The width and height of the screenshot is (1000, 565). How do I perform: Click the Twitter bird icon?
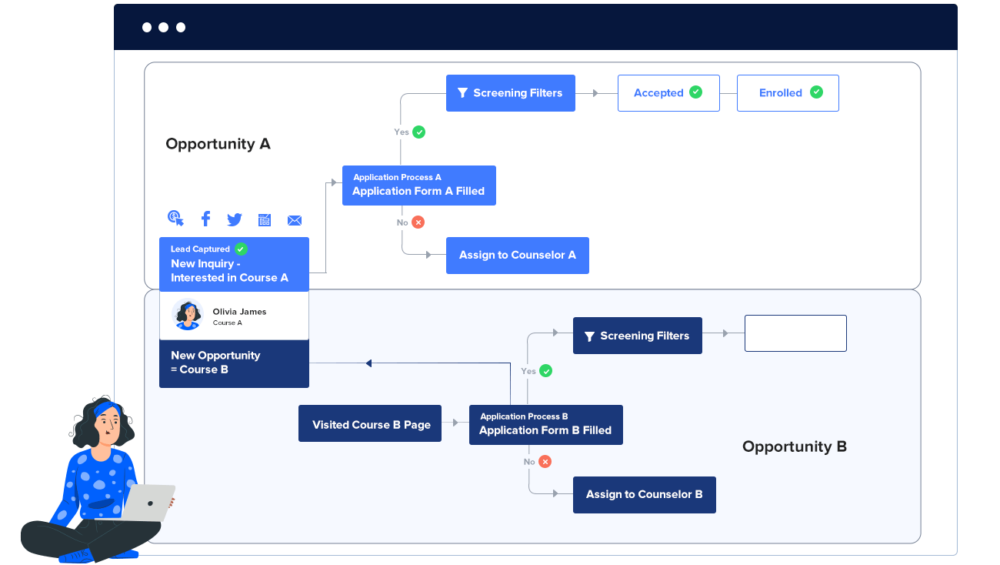point(234,220)
